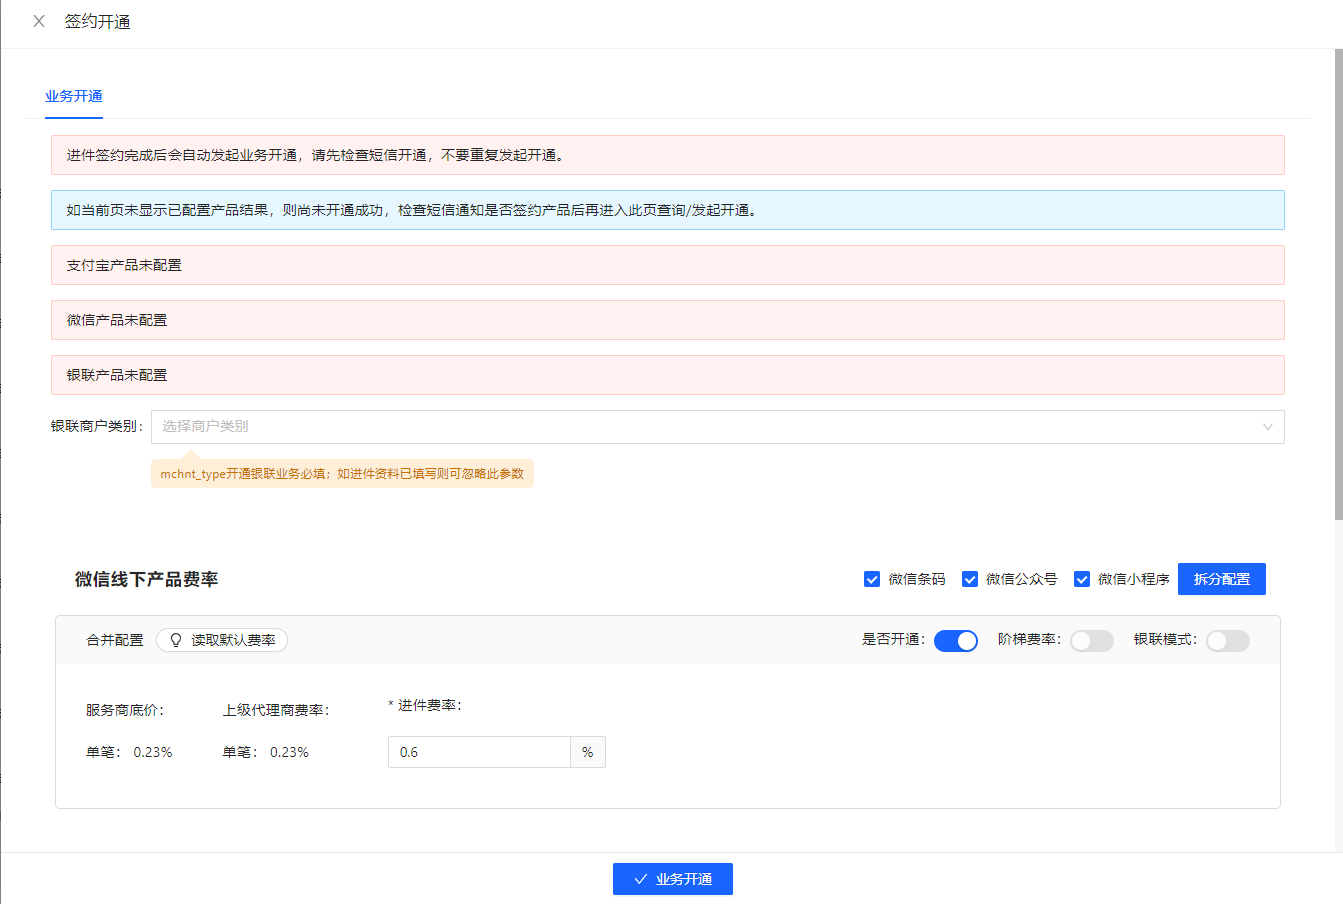Uncheck the 微信小程序 checkbox
This screenshot has height=904, width=1343.
(x=1082, y=579)
